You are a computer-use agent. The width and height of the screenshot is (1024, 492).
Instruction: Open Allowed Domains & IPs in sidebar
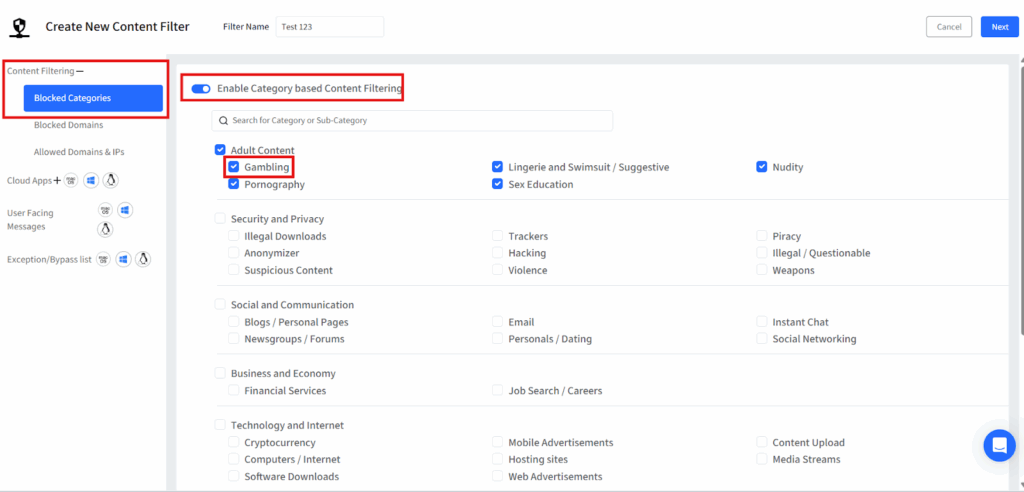79,152
